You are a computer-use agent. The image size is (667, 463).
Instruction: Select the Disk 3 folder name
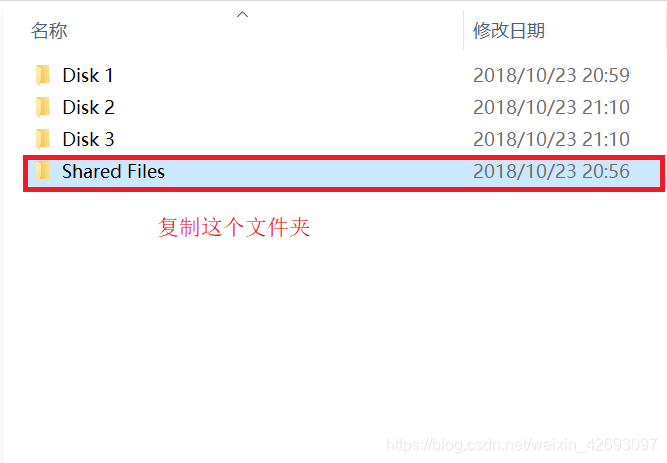pyautogui.click(x=88, y=139)
